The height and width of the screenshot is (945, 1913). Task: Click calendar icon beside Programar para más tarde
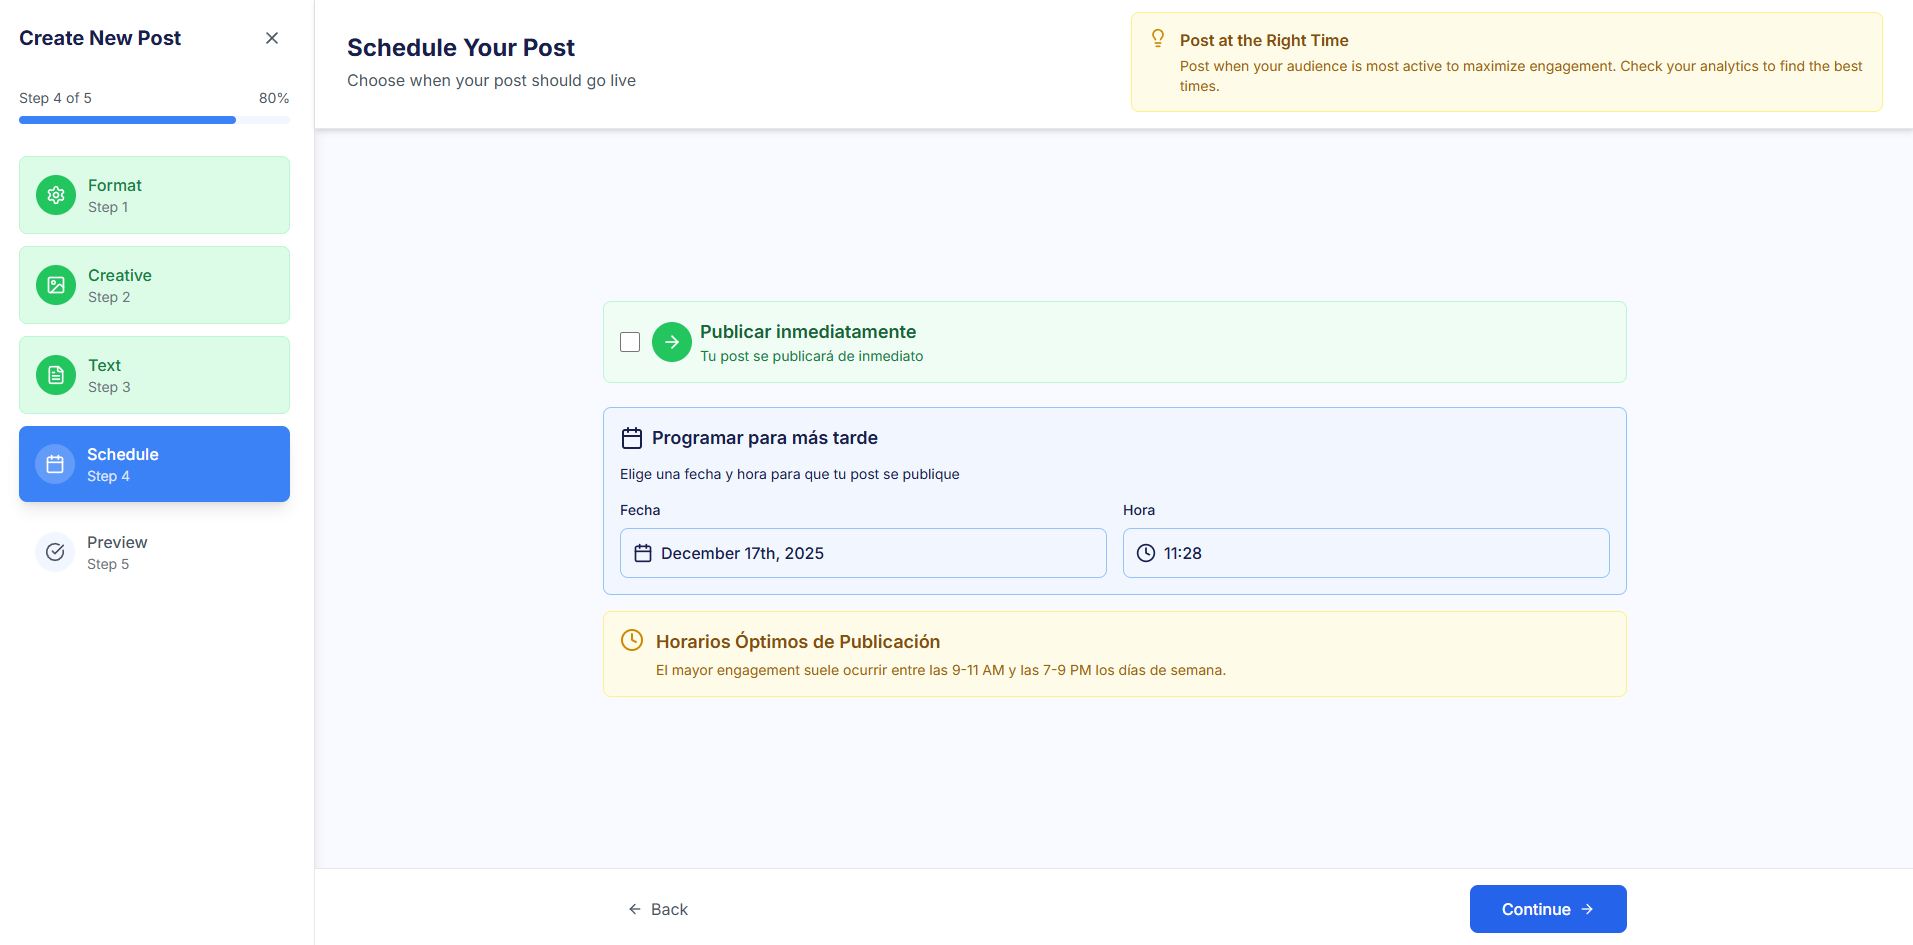click(632, 438)
